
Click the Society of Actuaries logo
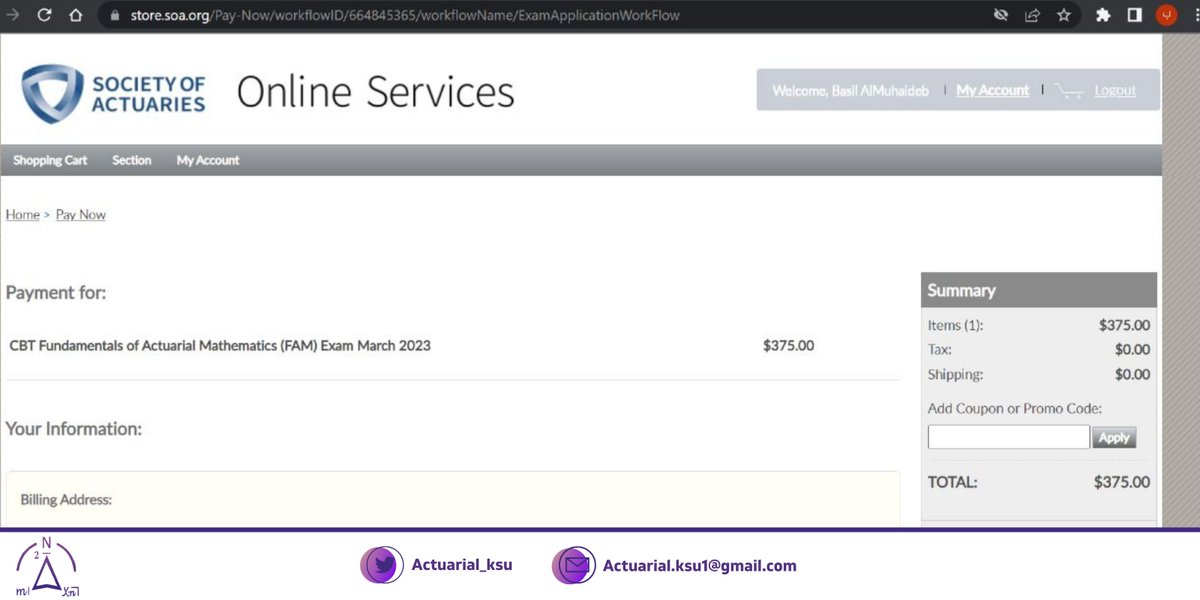point(113,93)
